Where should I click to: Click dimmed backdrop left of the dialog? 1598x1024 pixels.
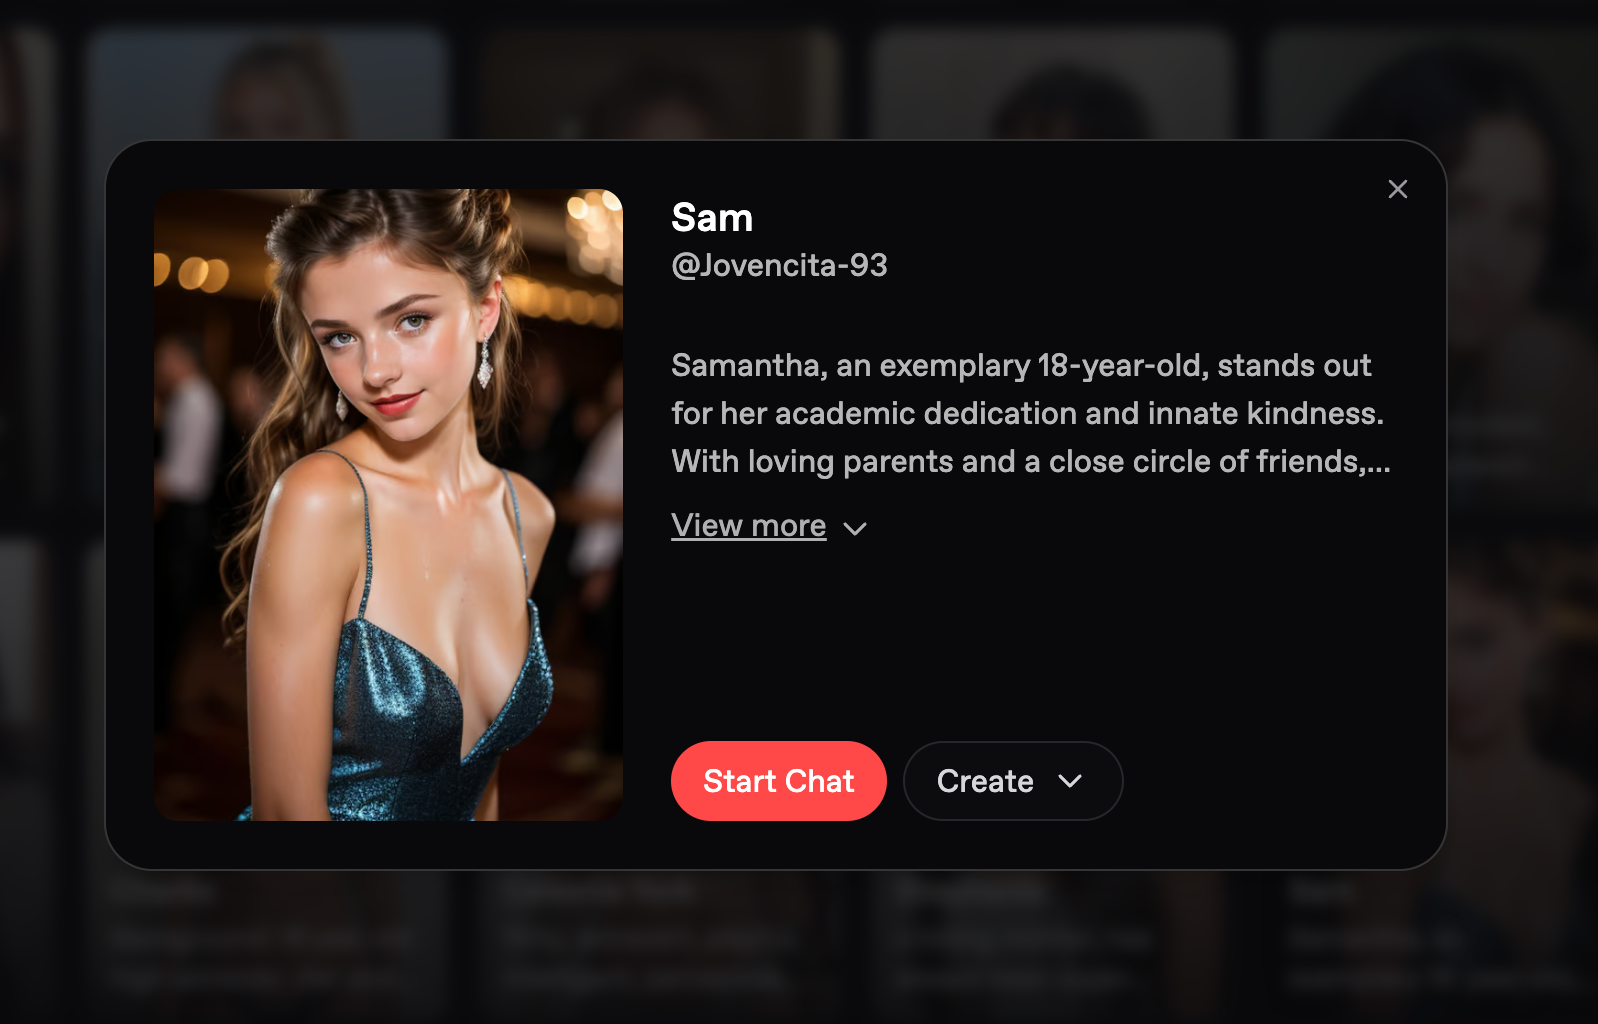coord(50,500)
